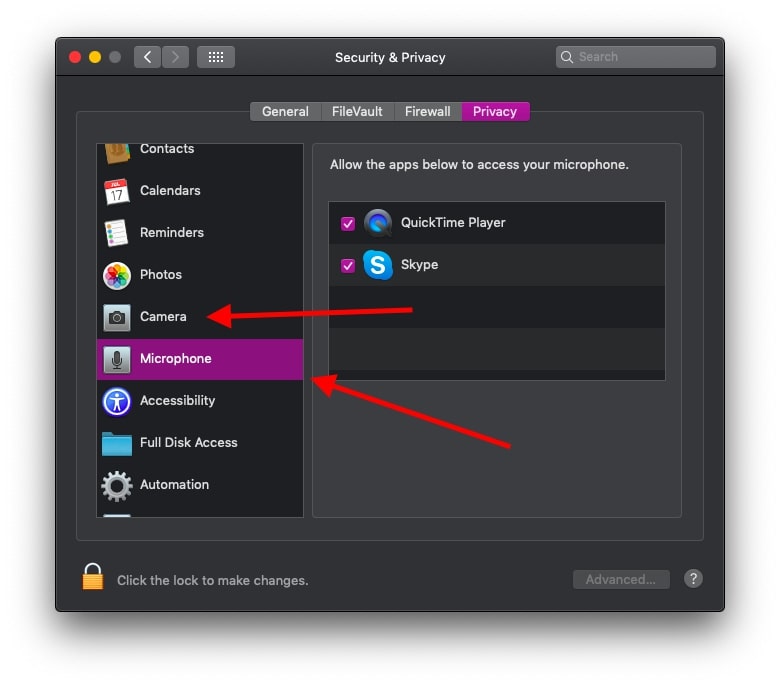Click the Full Disk Access folder icon
This screenshot has height=685, width=780.
point(116,443)
